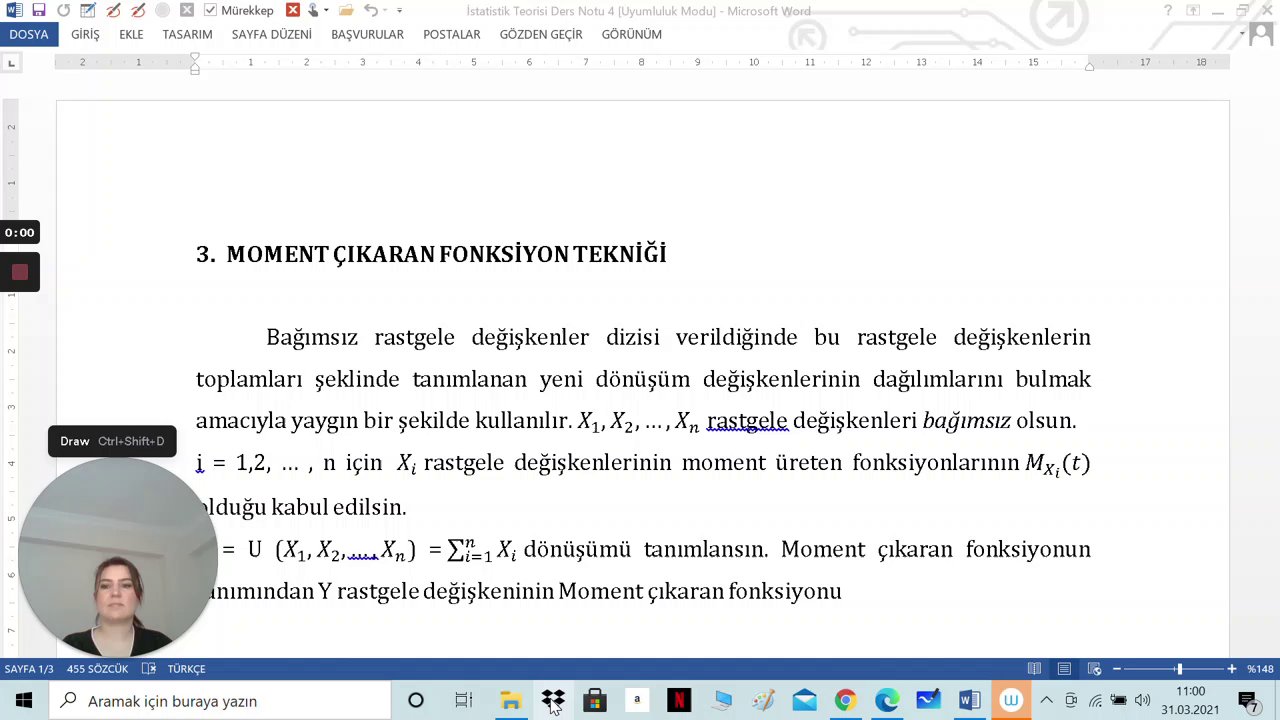Open Dropbox from the taskbar
Viewport: 1280px width, 720px height.
click(553, 701)
